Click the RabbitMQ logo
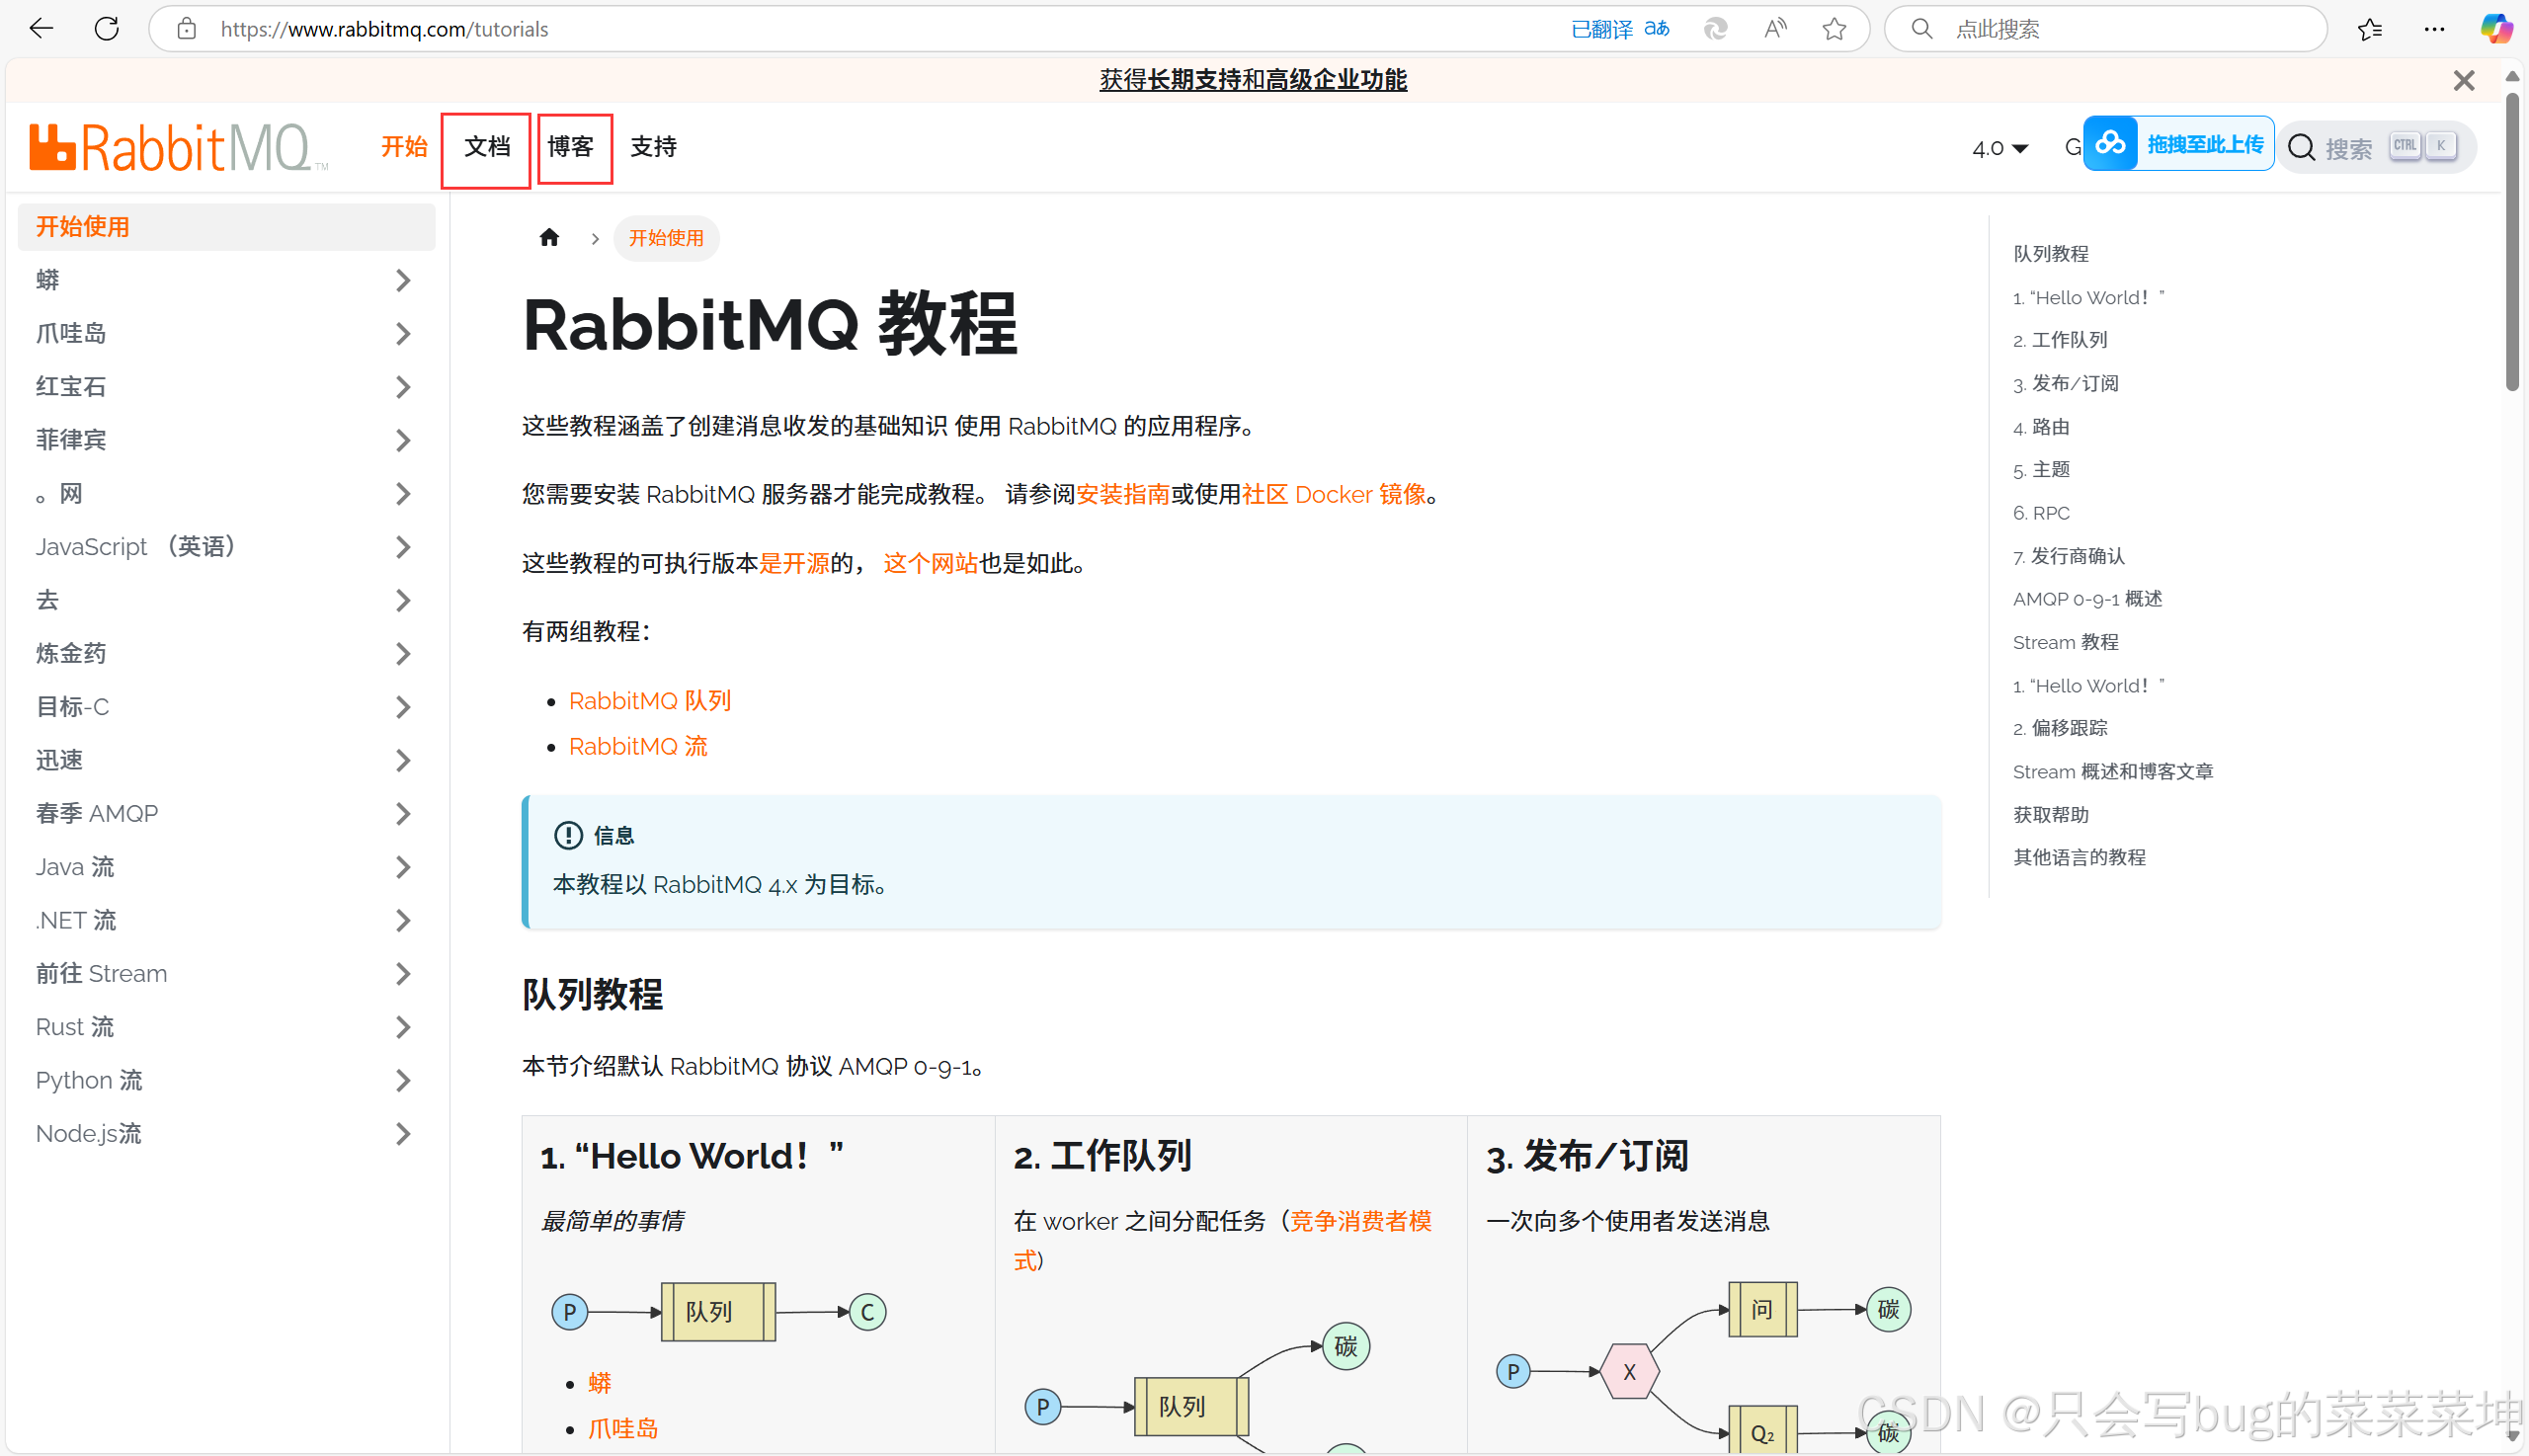The width and height of the screenshot is (2529, 1456). [176, 146]
